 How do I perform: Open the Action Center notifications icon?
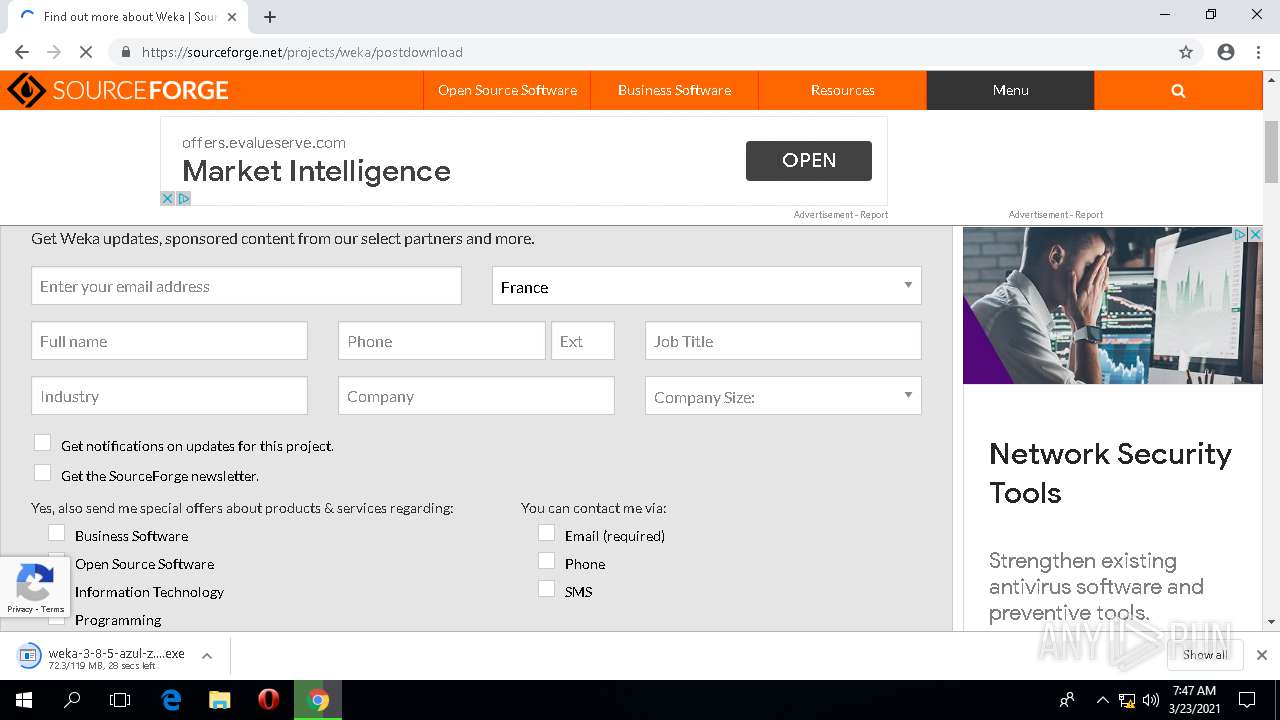(x=1247, y=700)
